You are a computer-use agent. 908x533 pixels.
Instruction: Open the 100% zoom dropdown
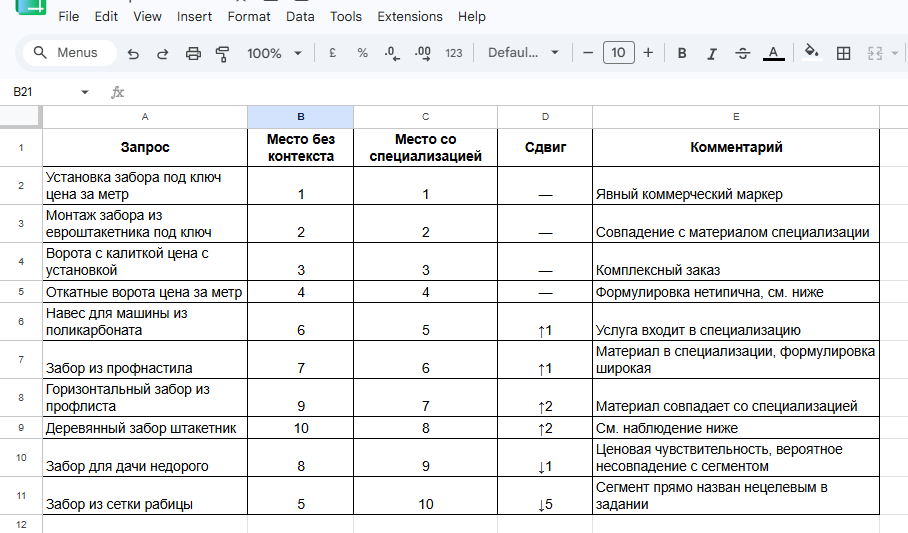tap(274, 53)
